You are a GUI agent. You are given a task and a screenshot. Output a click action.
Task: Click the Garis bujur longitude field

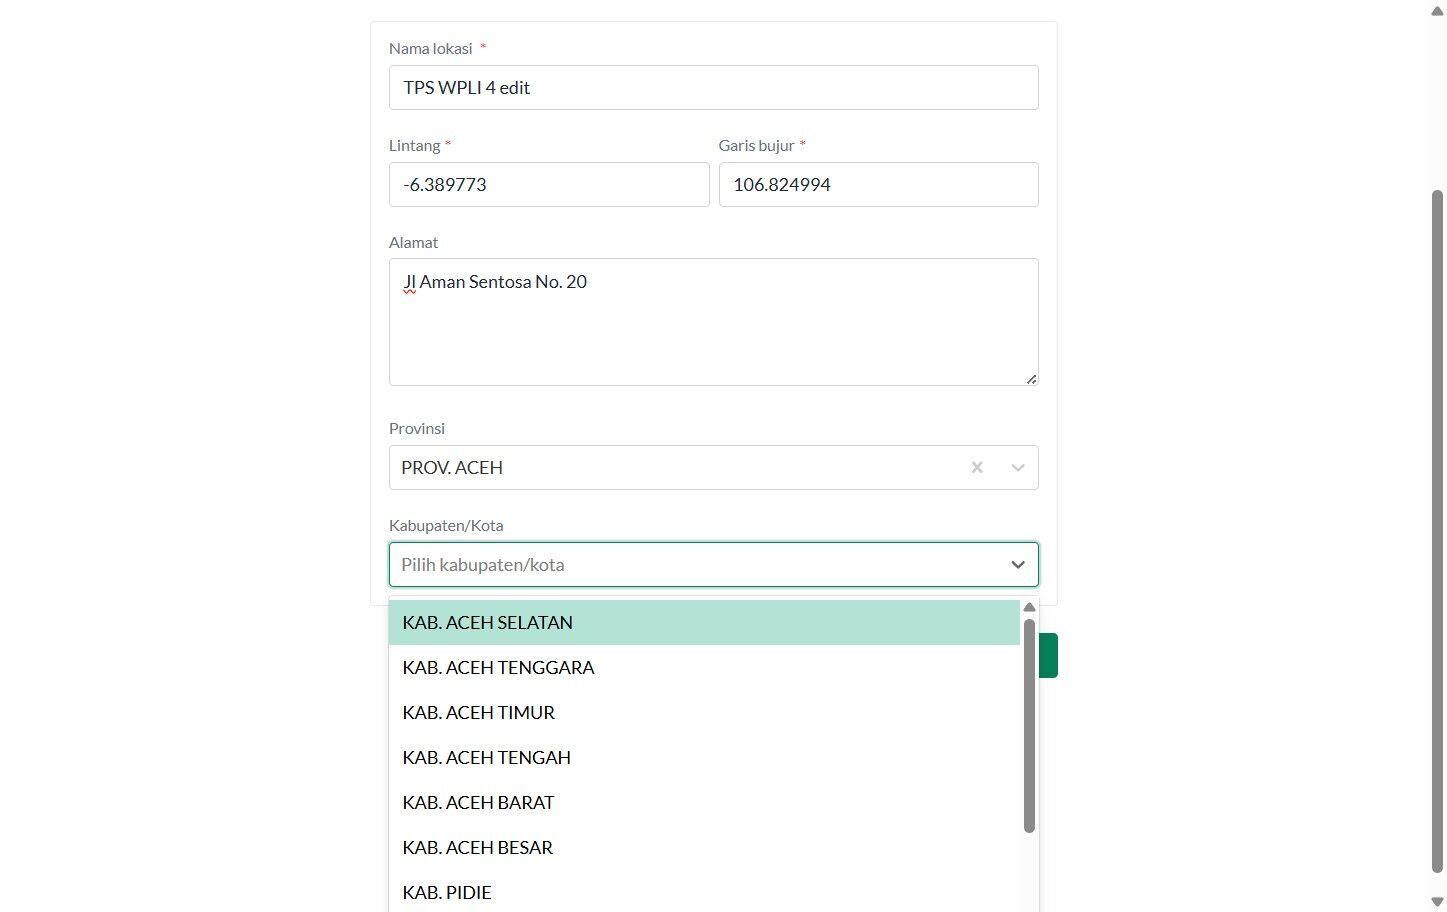pos(878,185)
